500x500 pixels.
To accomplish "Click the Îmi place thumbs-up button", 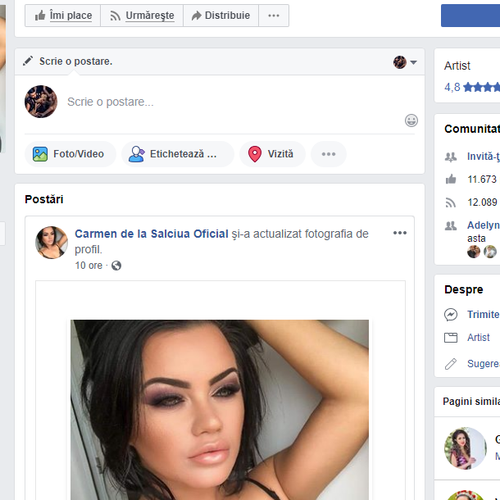I will [63, 15].
